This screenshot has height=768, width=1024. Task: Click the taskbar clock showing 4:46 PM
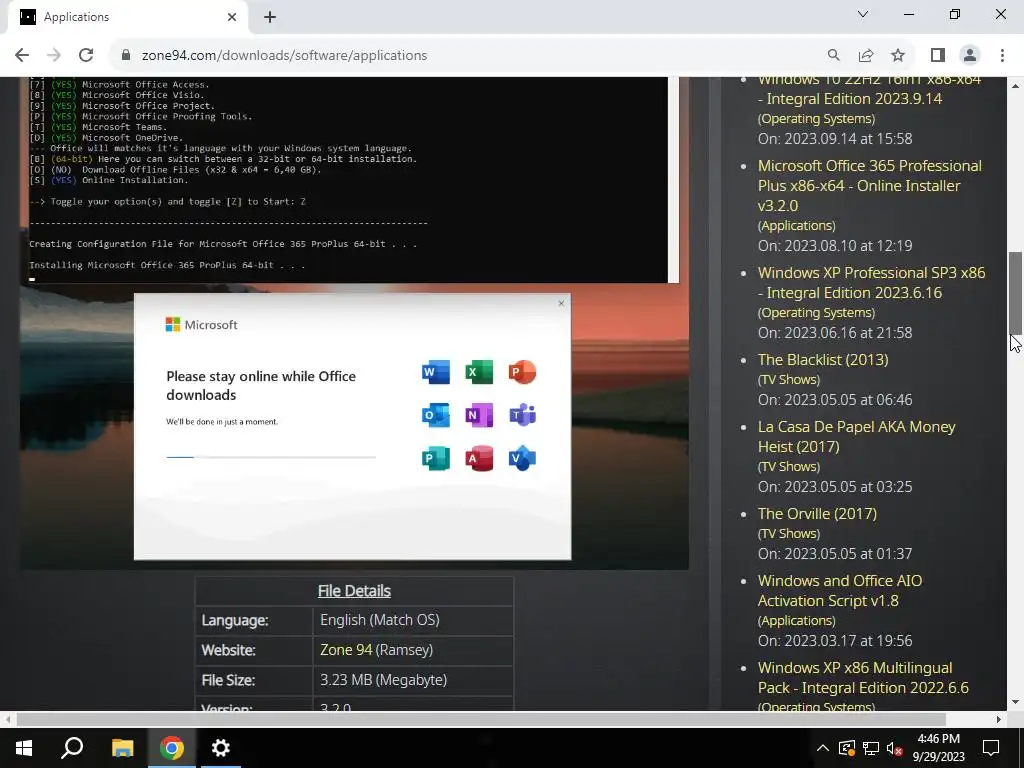click(x=938, y=748)
